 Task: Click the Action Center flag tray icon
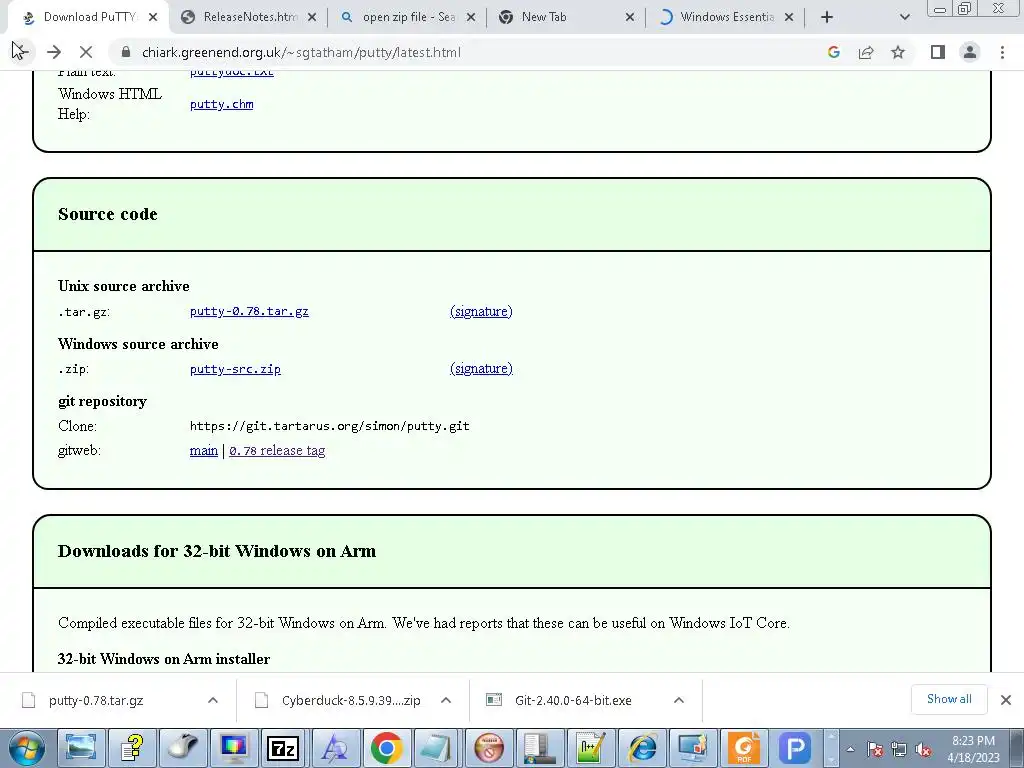[875, 750]
